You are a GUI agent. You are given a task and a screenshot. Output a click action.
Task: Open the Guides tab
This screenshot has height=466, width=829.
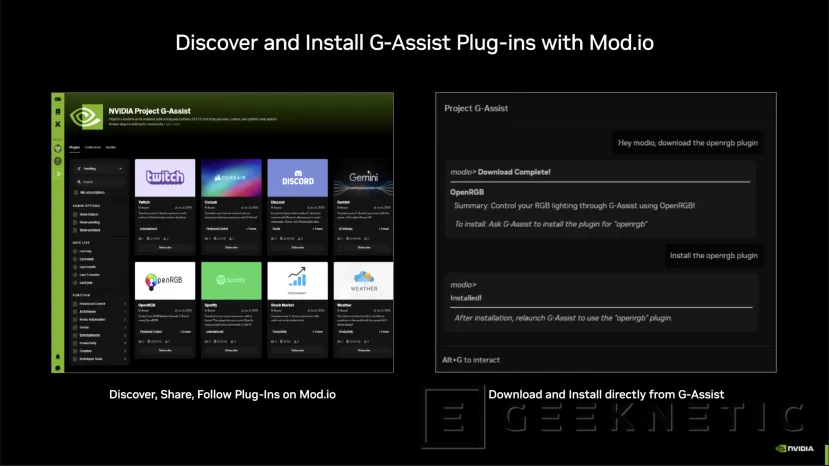(110, 147)
